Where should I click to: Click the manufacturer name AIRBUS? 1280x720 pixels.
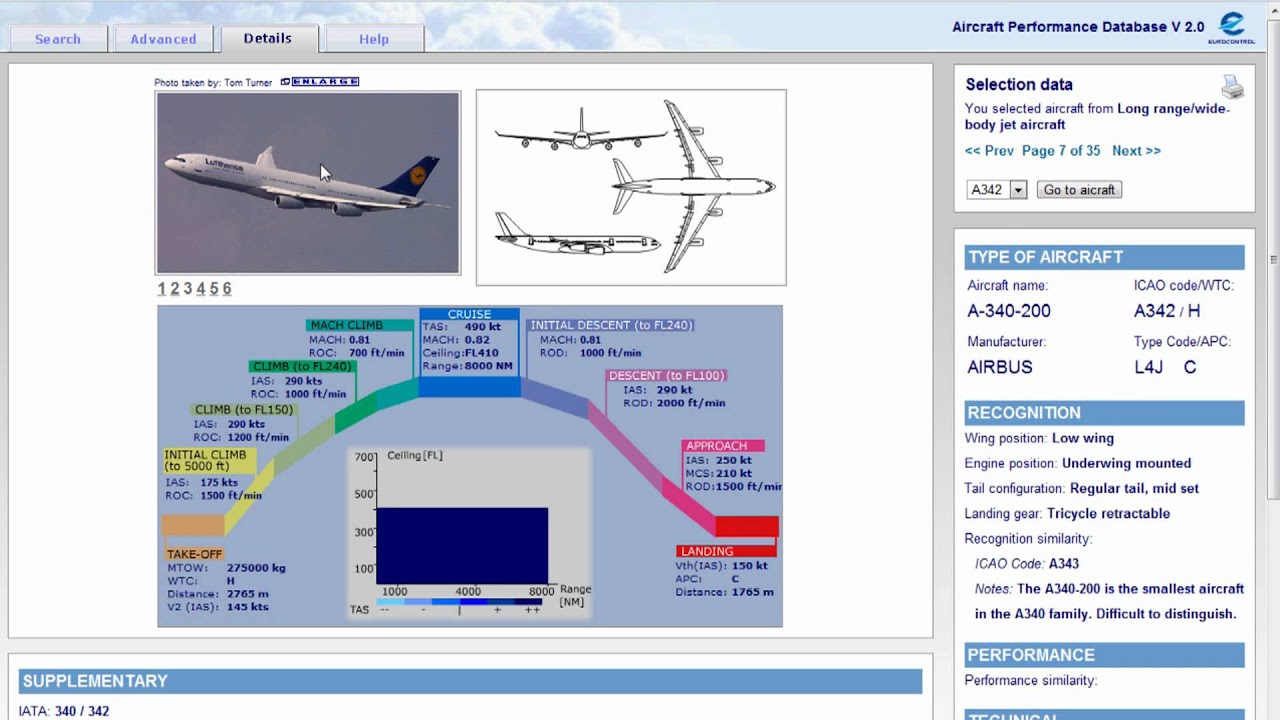pyautogui.click(x=1000, y=367)
